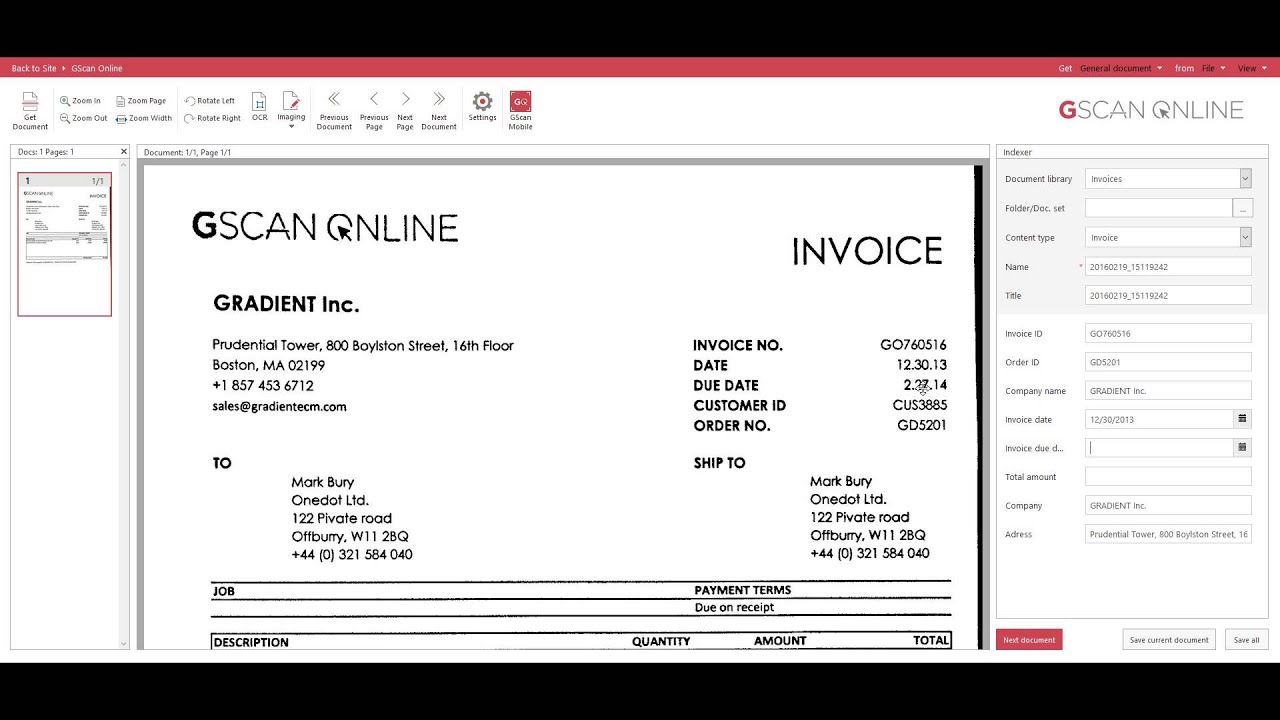The image size is (1280, 720).
Task: Zoom Out of the document
Action: pyautogui.click(x=83, y=118)
